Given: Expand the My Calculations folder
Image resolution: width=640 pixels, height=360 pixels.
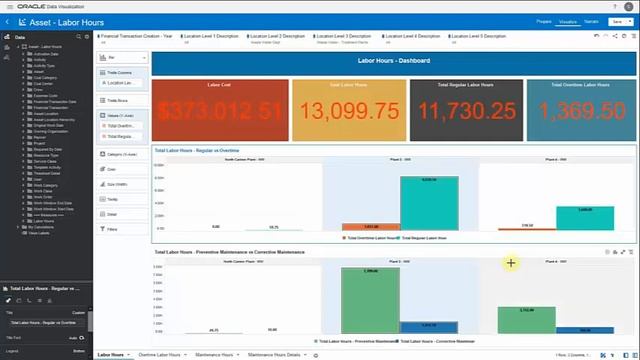Looking at the screenshot, I should coord(18,227).
